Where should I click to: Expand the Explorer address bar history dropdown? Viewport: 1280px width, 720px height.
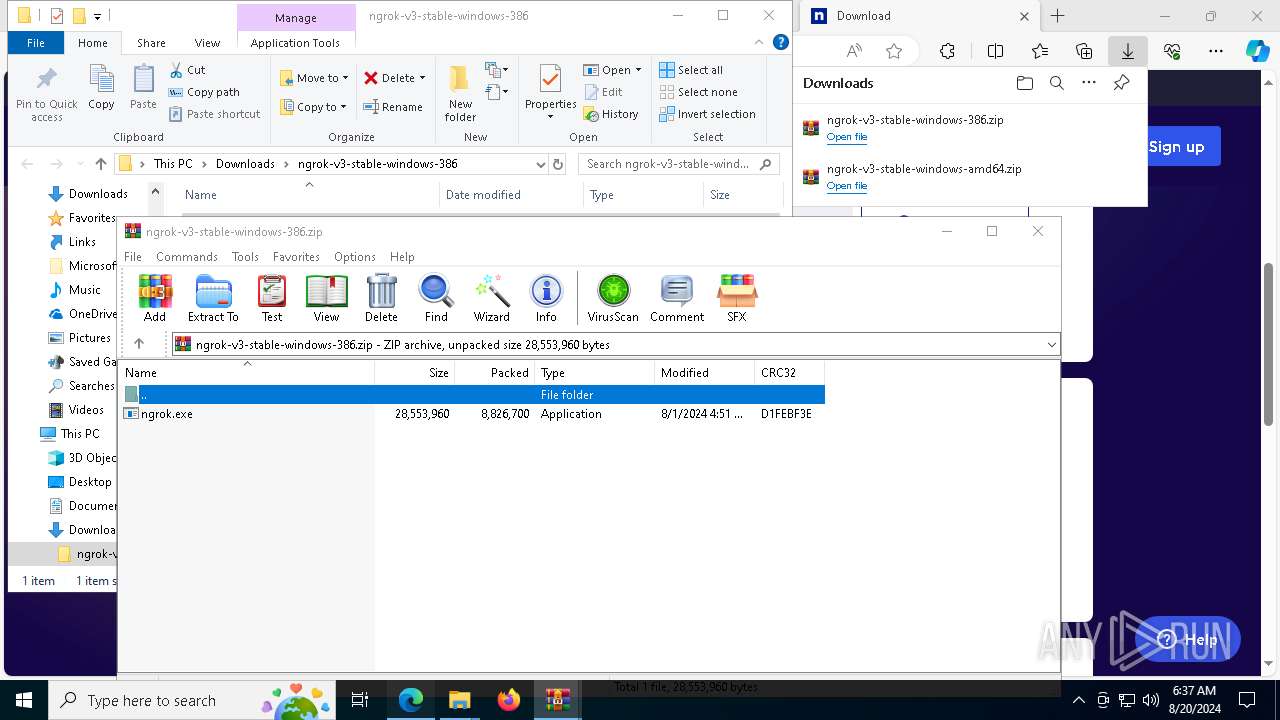541,164
